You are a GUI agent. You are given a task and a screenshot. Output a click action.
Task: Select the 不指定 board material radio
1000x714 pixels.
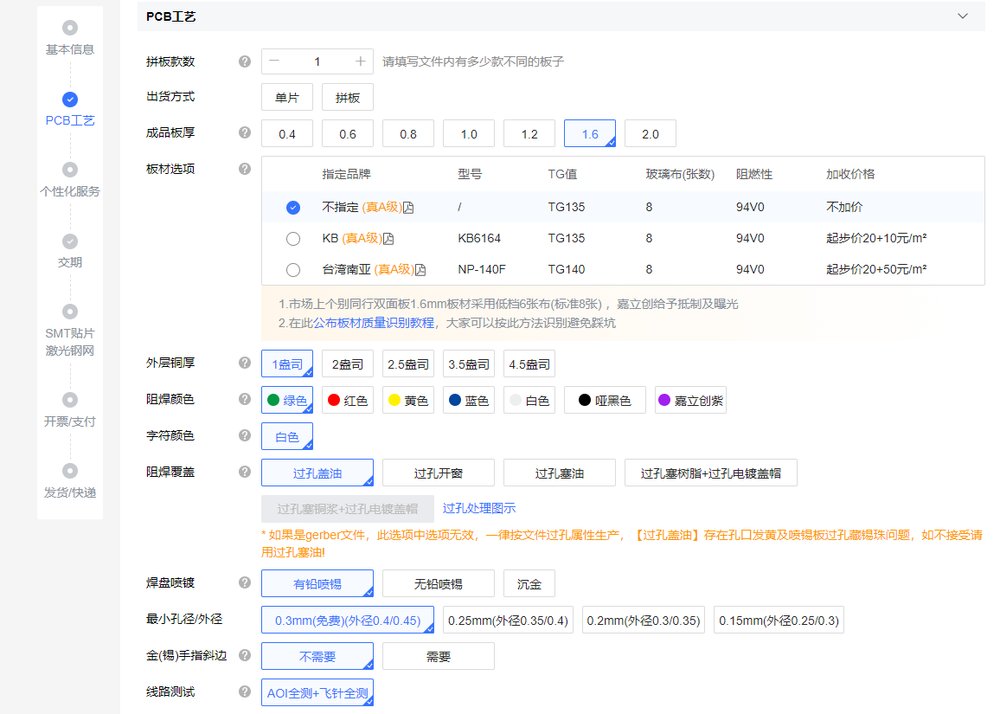point(293,207)
